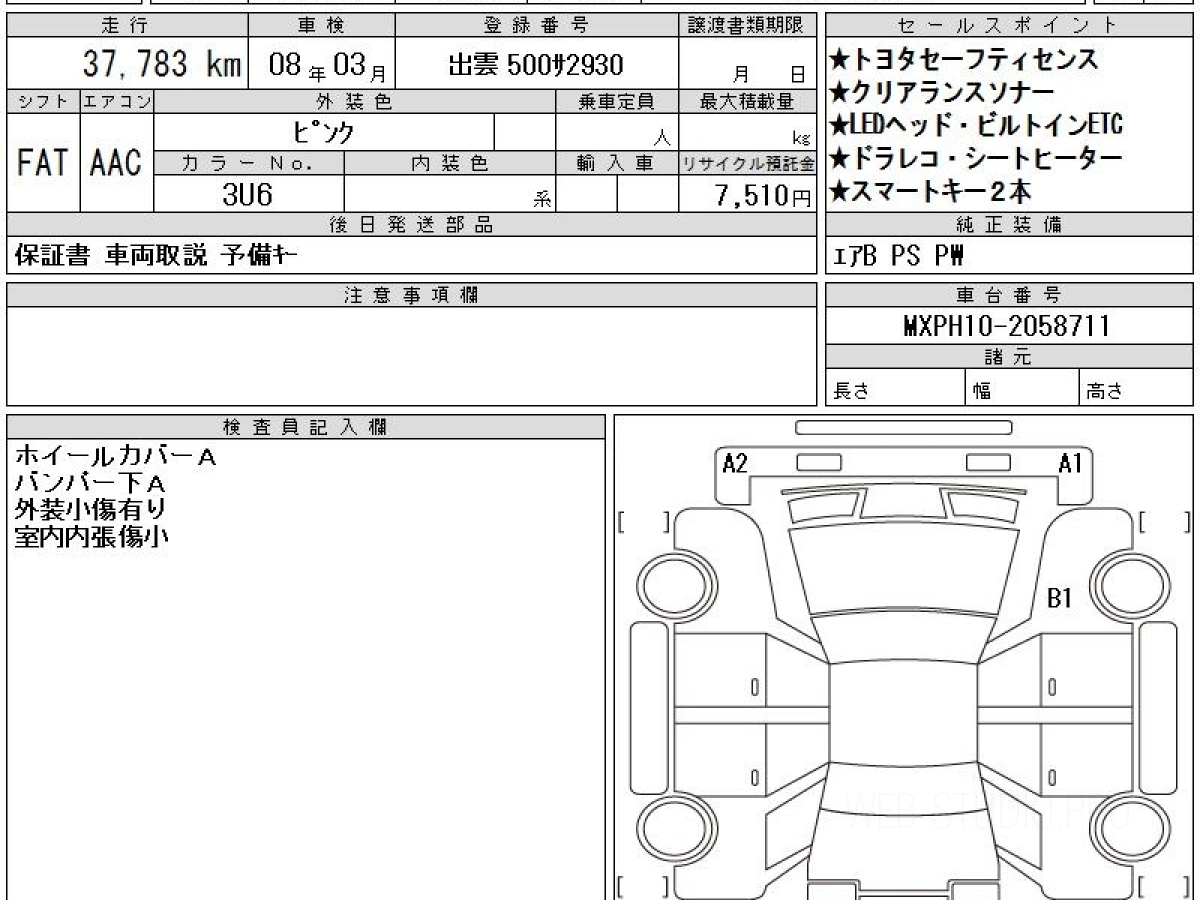Screen dimensions: 1200x900
Task: Click the 車検 header cell
Action: 321,26
